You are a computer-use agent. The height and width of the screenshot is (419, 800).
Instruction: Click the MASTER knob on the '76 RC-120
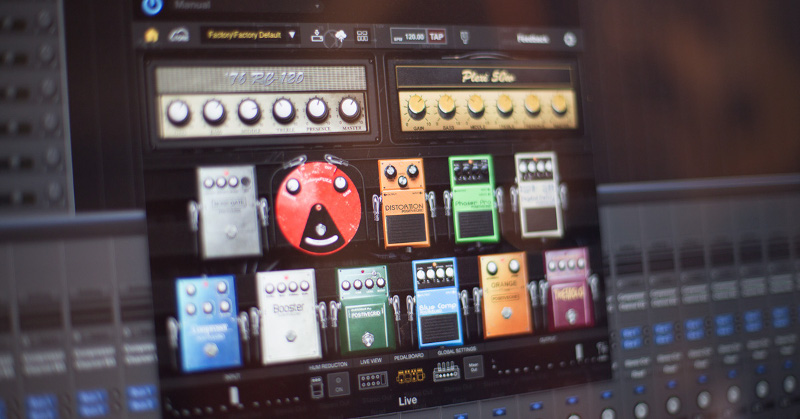point(349,109)
